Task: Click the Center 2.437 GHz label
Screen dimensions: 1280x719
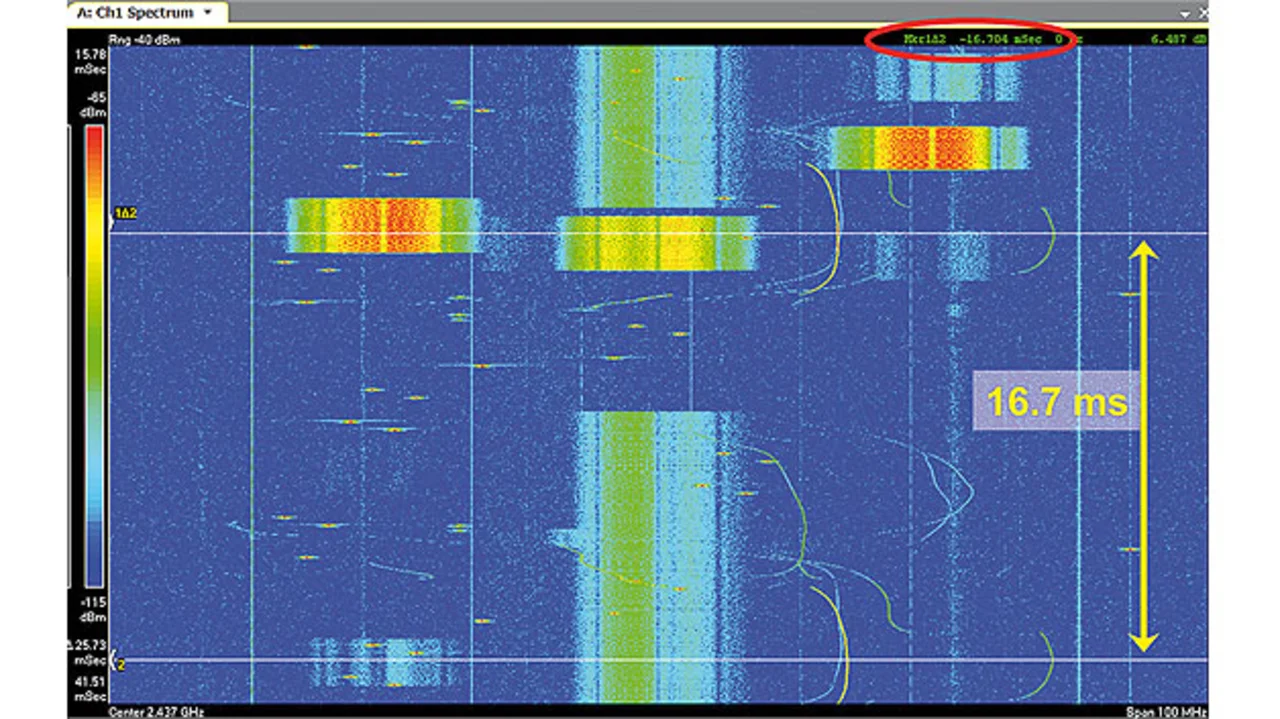Action: [x=156, y=712]
